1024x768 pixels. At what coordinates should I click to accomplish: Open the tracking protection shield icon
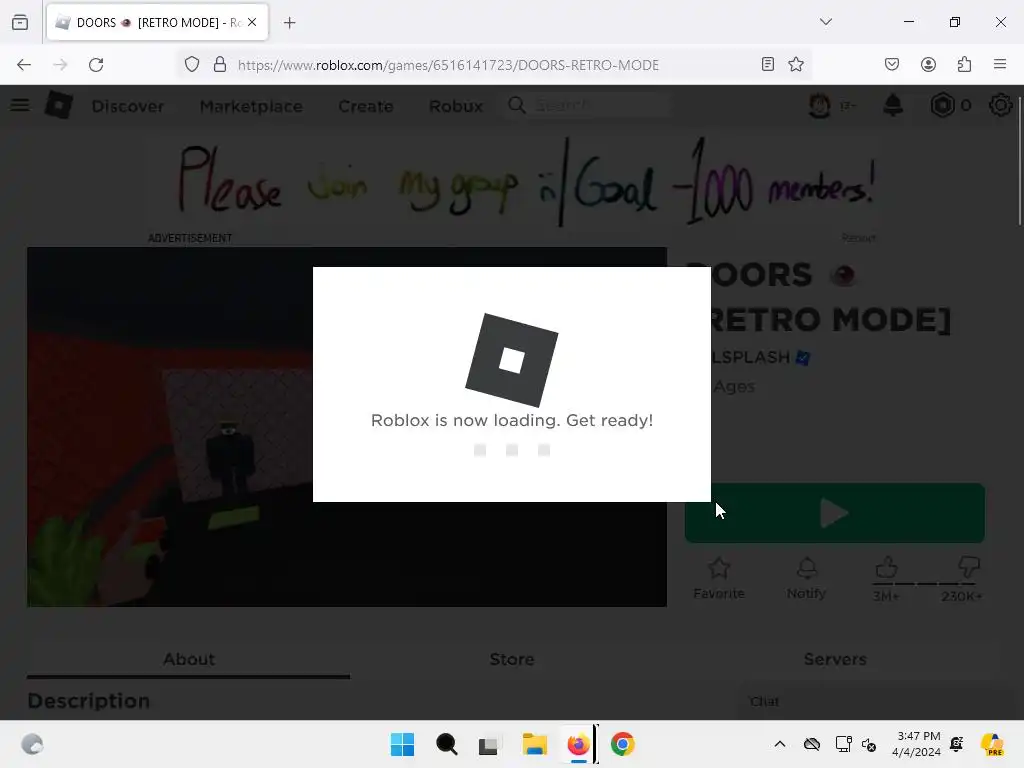[192, 65]
